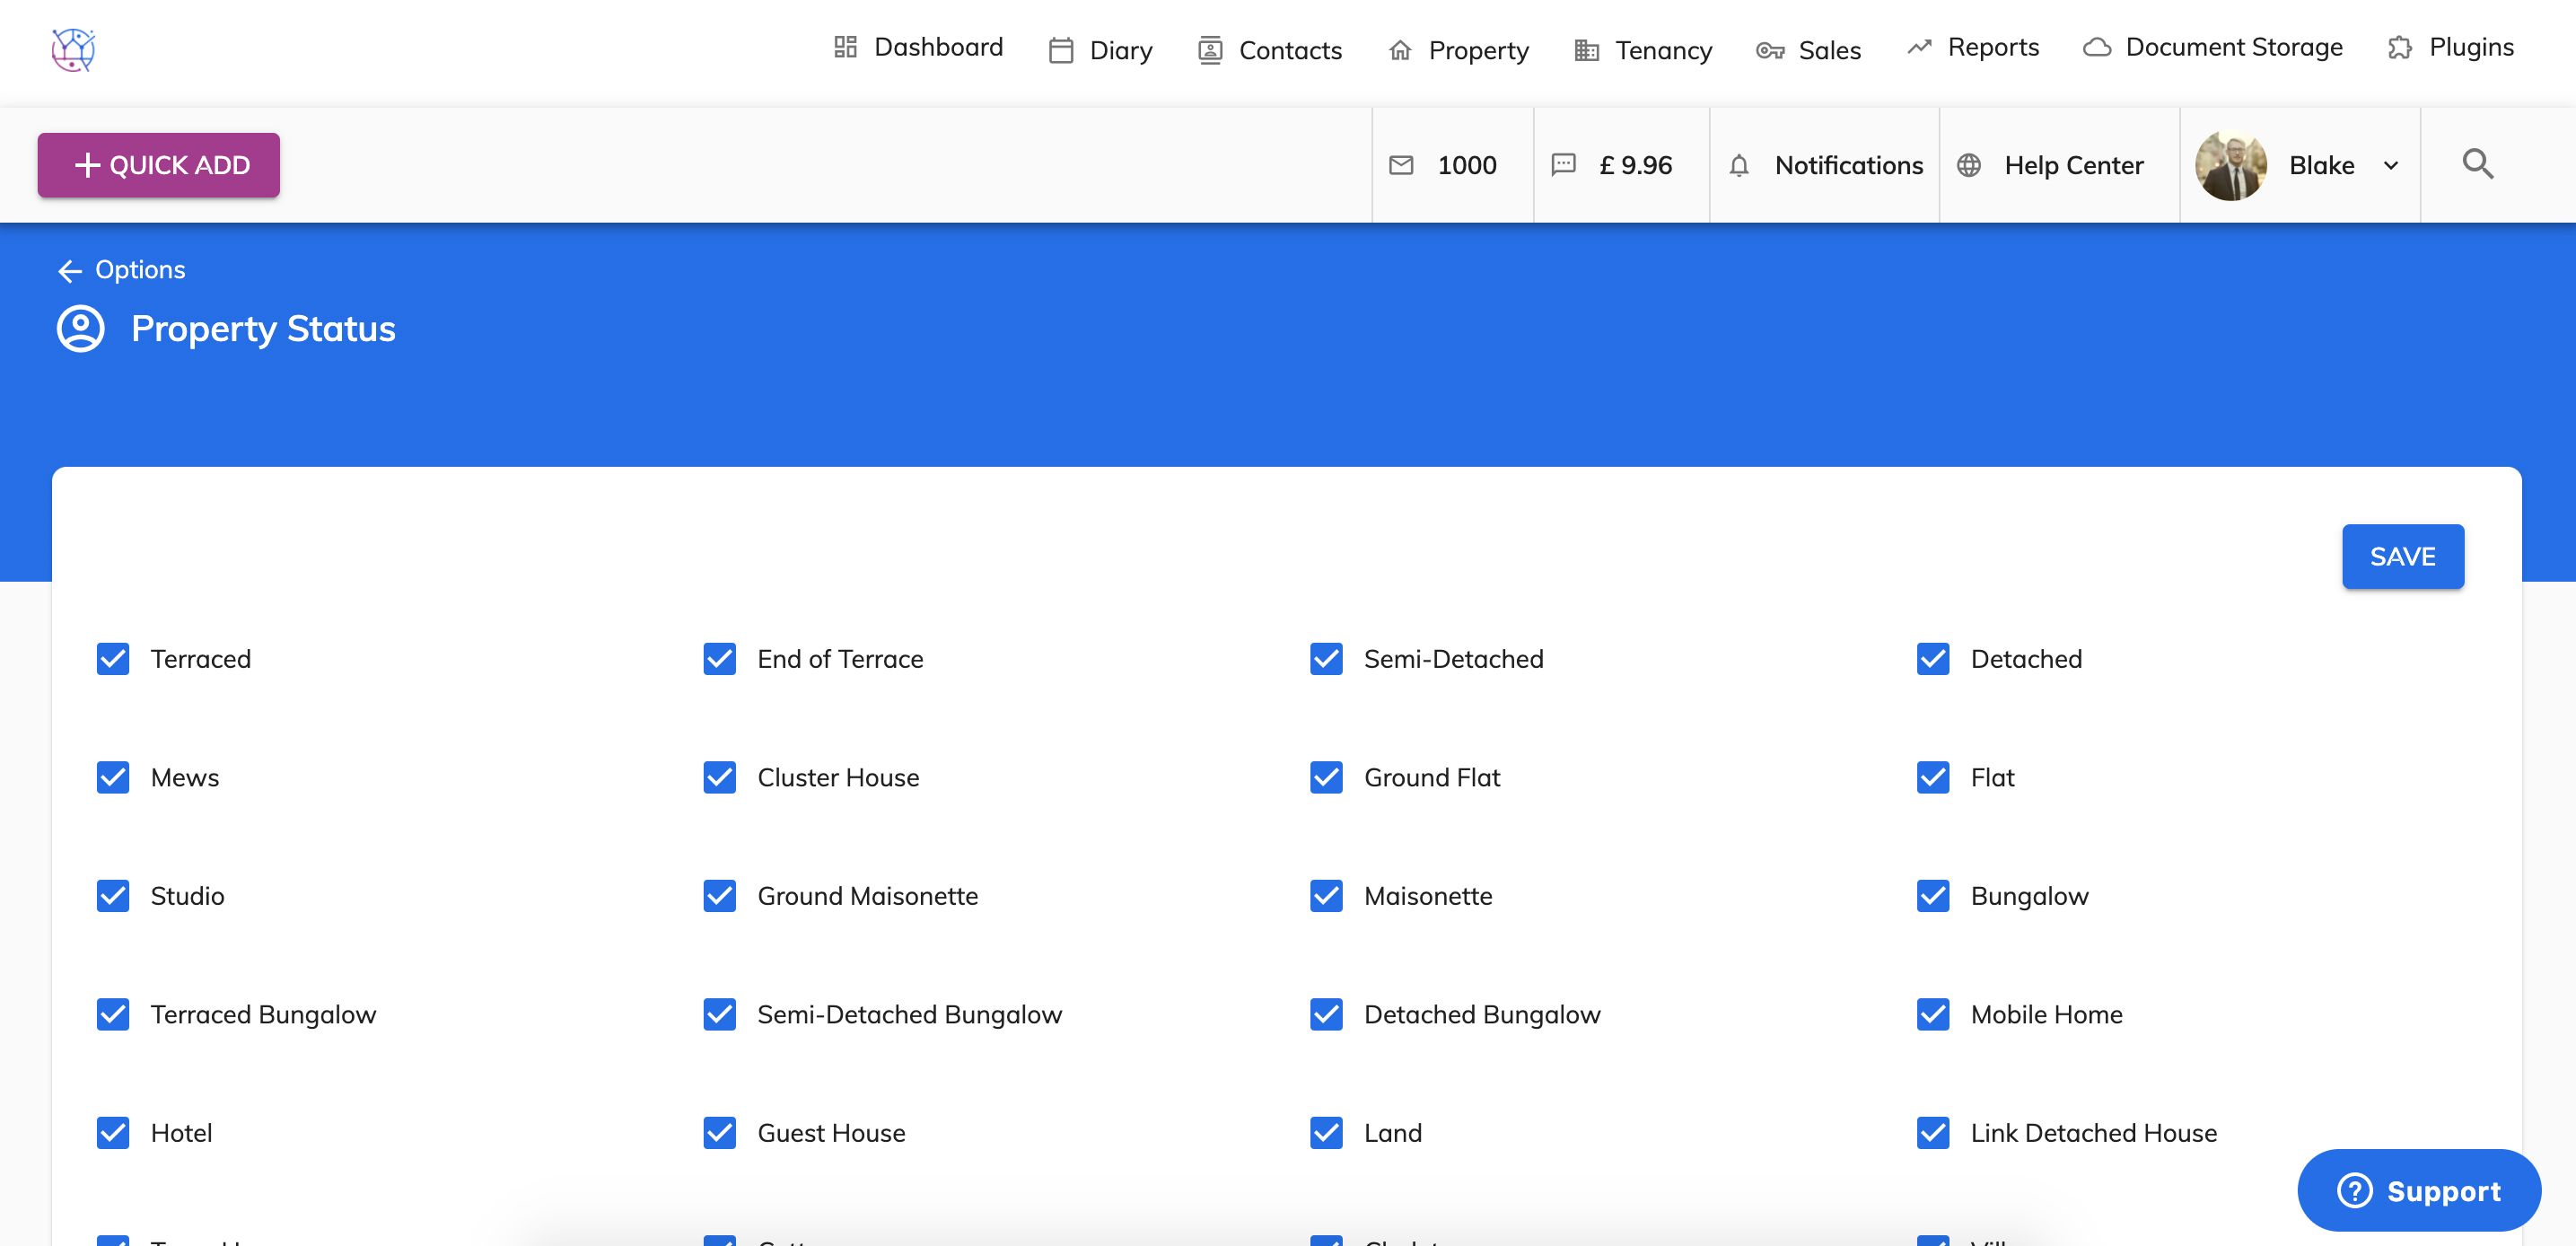Toggle the Guest House checkbox
This screenshot has height=1246, width=2576.
(720, 1133)
